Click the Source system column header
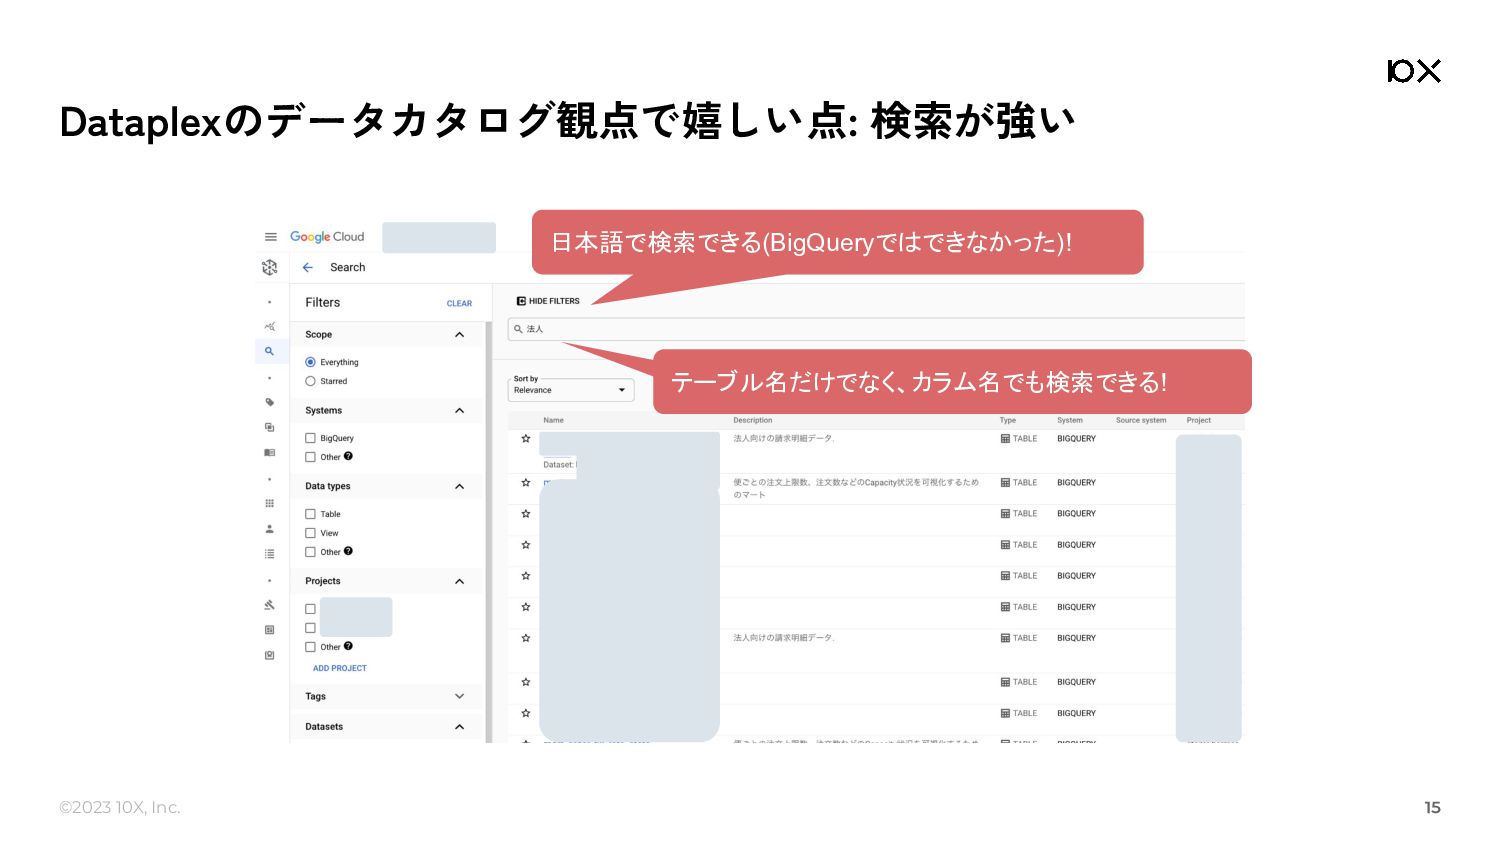 tap(1141, 420)
